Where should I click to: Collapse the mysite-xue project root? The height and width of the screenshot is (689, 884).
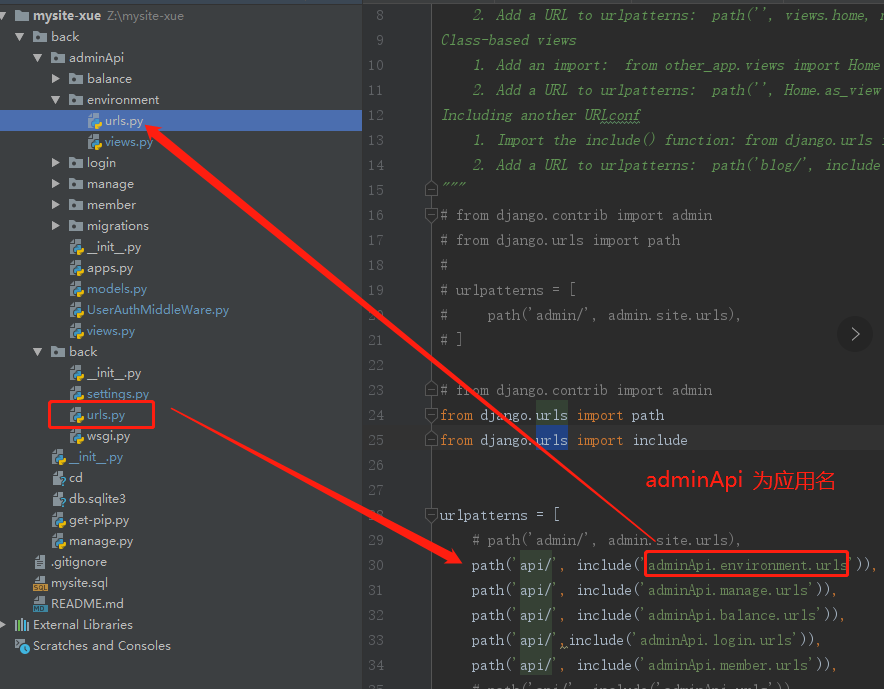(x=6, y=15)
